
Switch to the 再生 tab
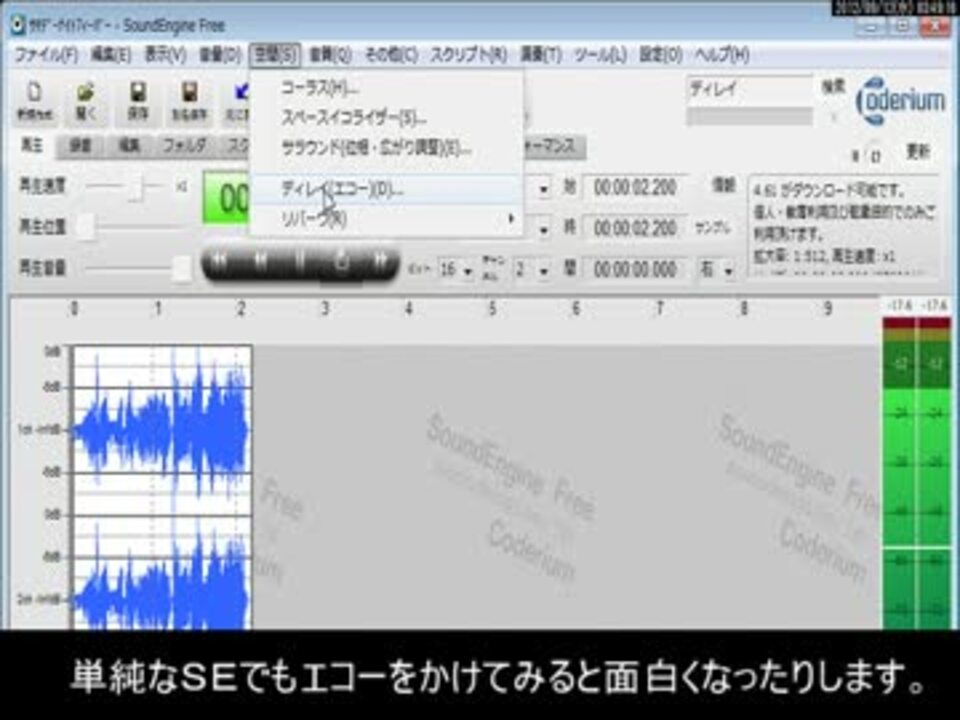[32, 145]
